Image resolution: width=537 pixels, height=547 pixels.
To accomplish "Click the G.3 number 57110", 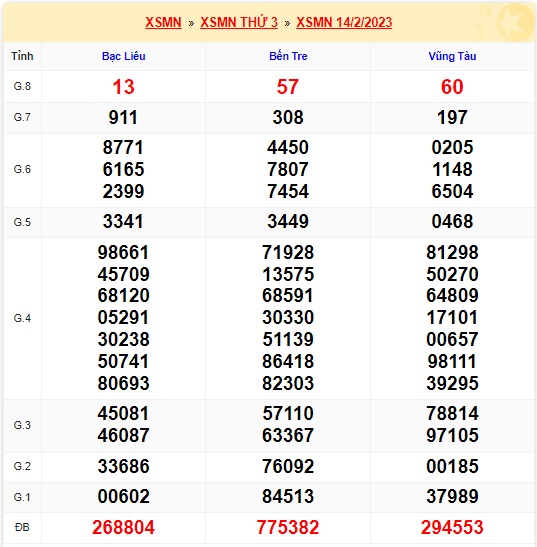I will (288, 413).
